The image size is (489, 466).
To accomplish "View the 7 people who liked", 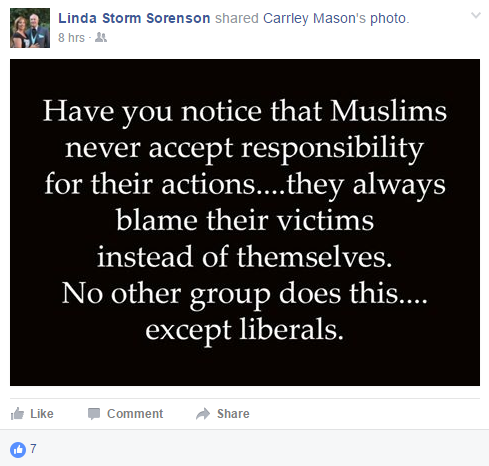I will 33,449.
